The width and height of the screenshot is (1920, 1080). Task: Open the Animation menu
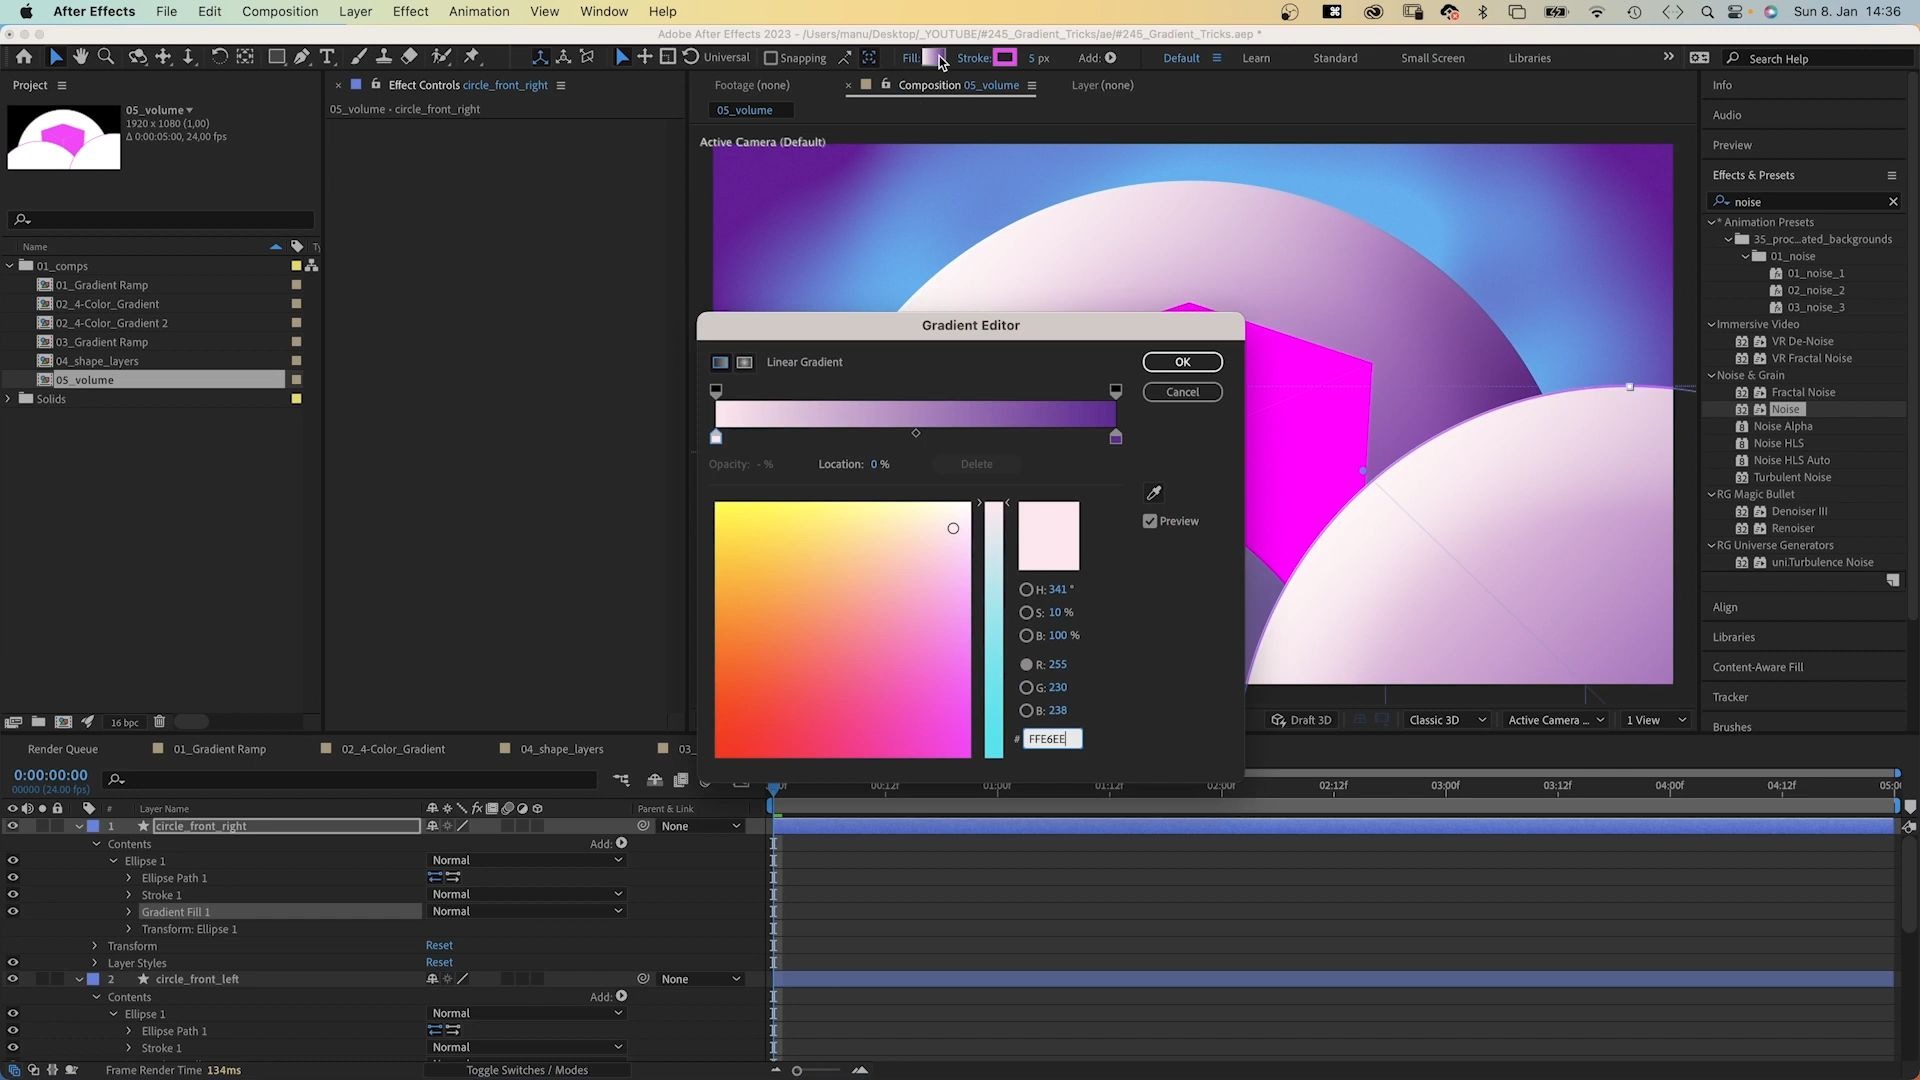[479, 12]
